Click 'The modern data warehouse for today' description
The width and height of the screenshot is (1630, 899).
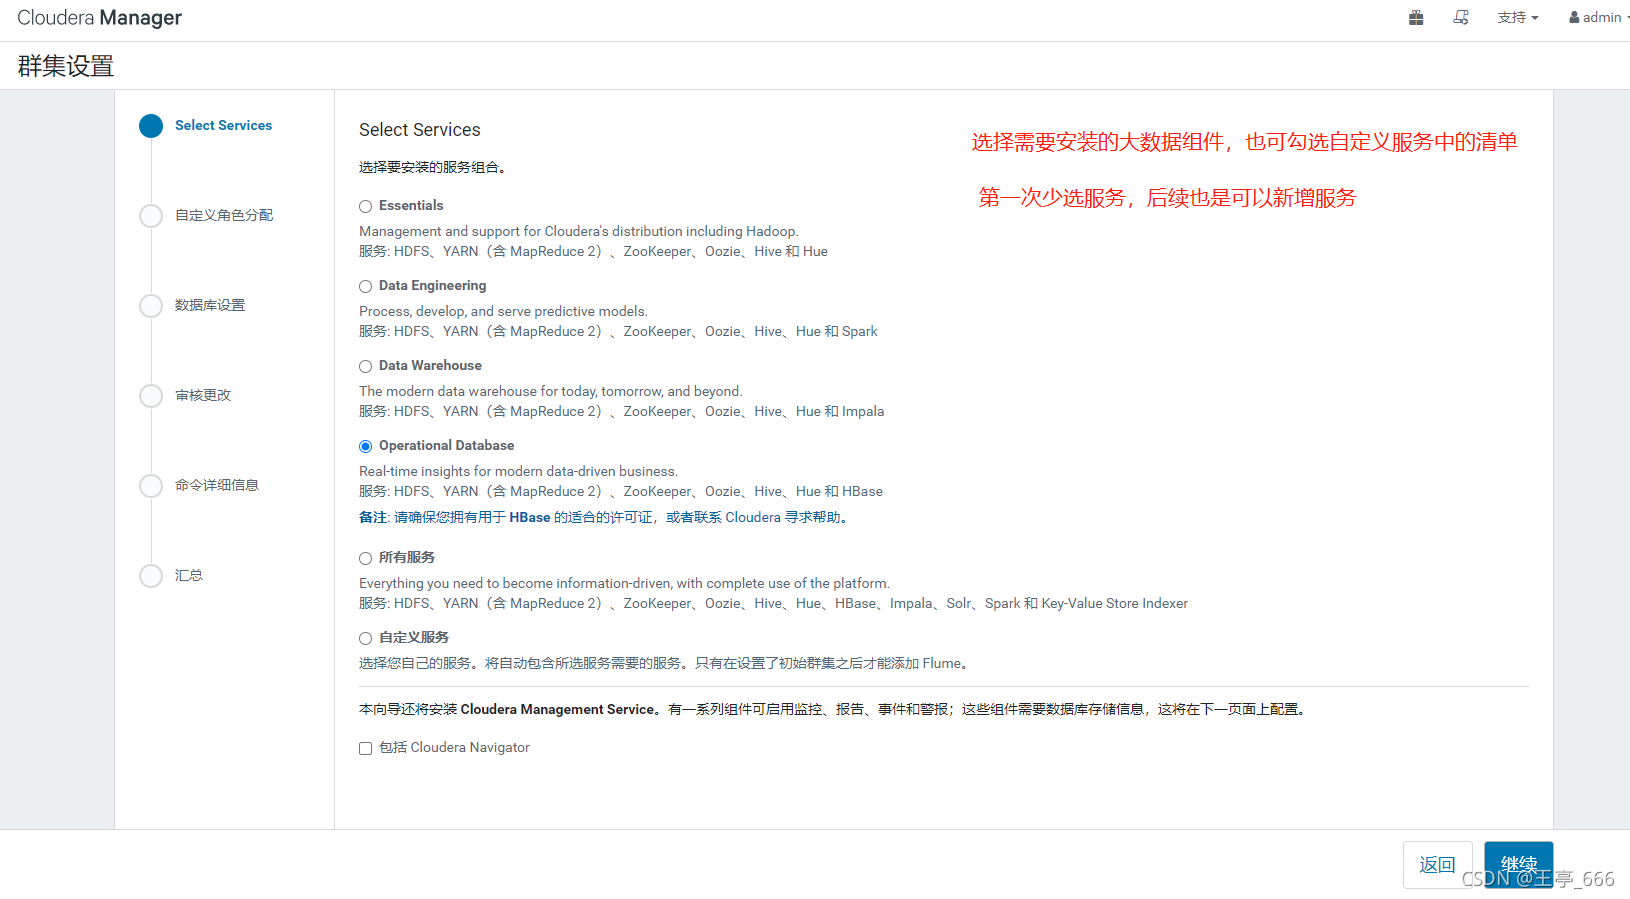[x=551, y=391]
